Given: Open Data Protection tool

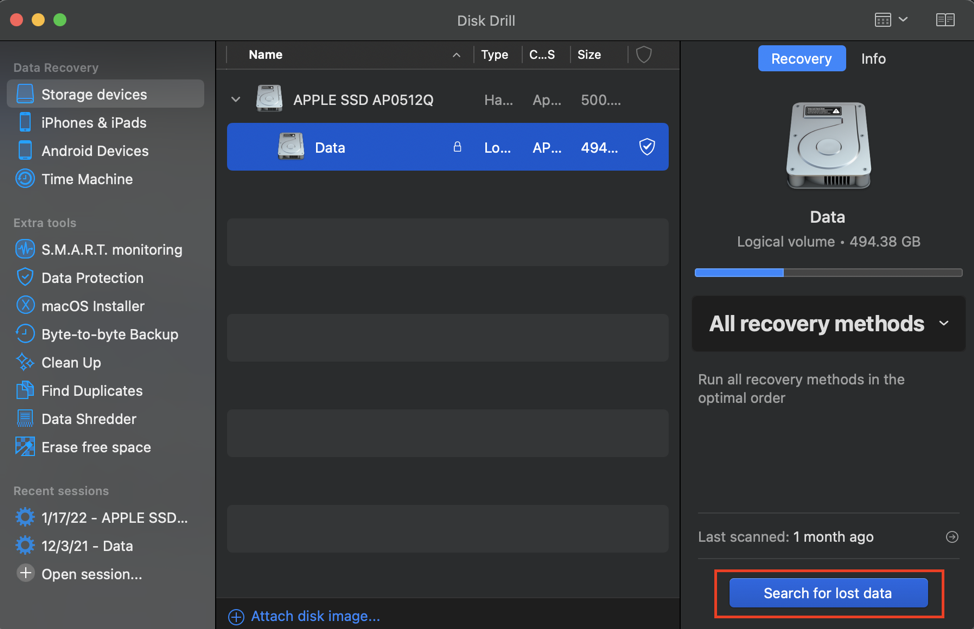Looking at the screenshot, I should (92, 278).
